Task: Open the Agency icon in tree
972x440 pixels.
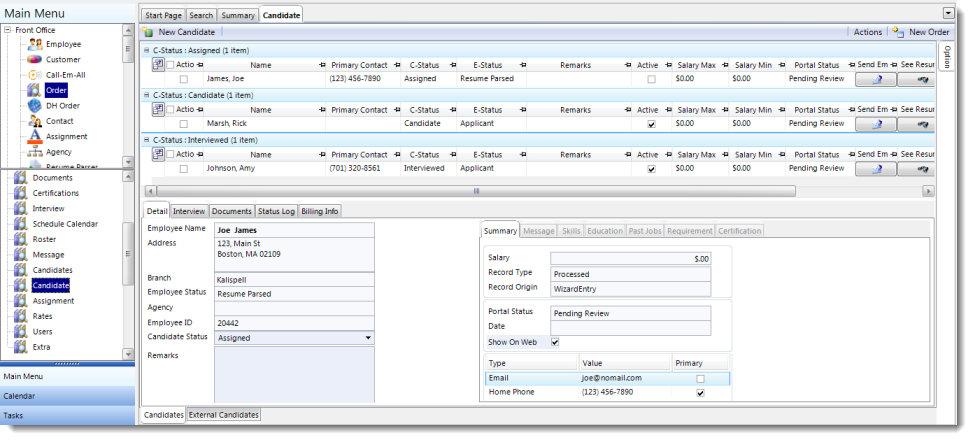Action: point(34,152)
